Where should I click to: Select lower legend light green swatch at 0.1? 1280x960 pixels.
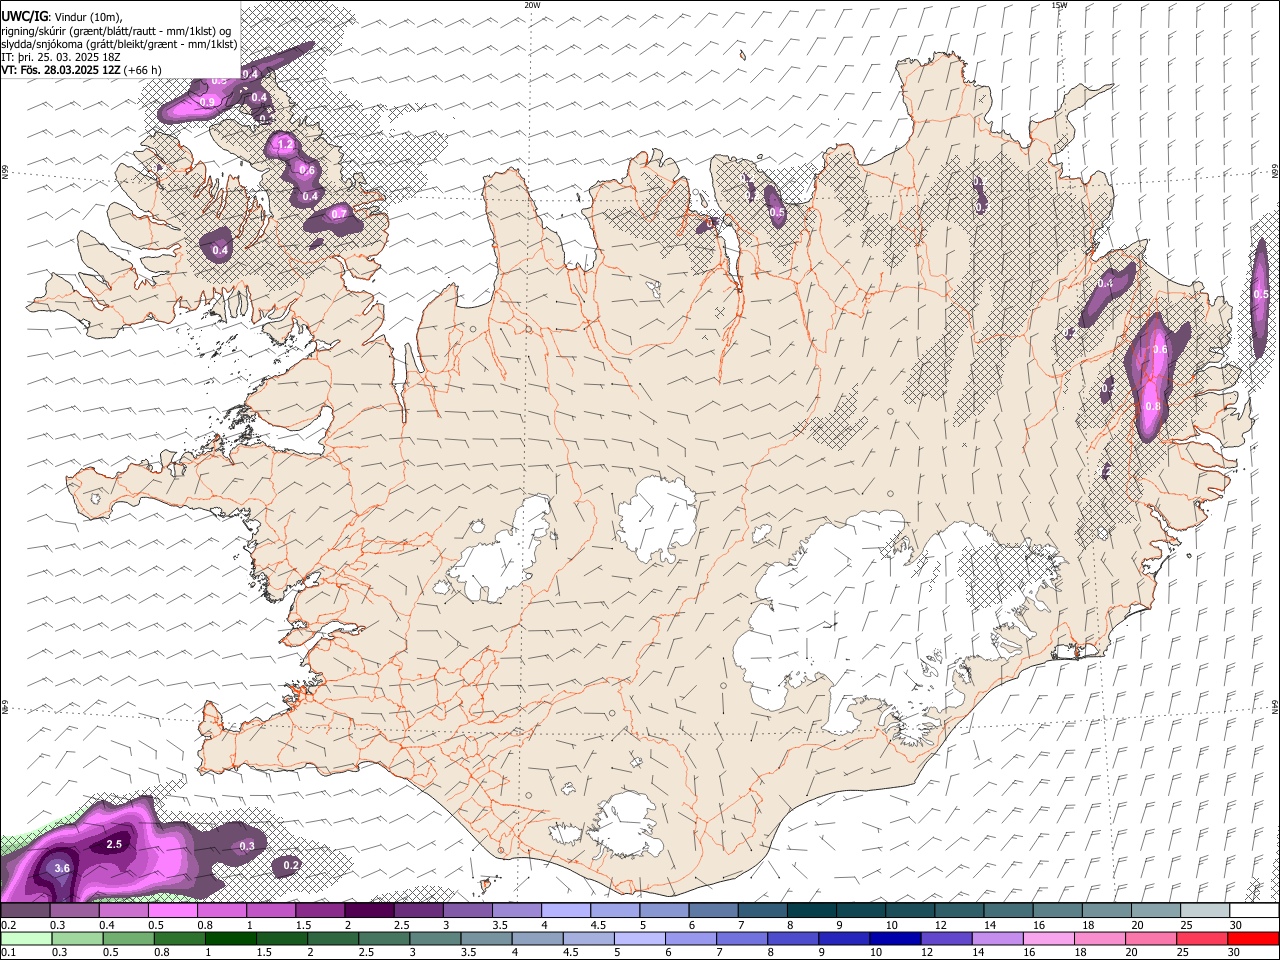26,938
